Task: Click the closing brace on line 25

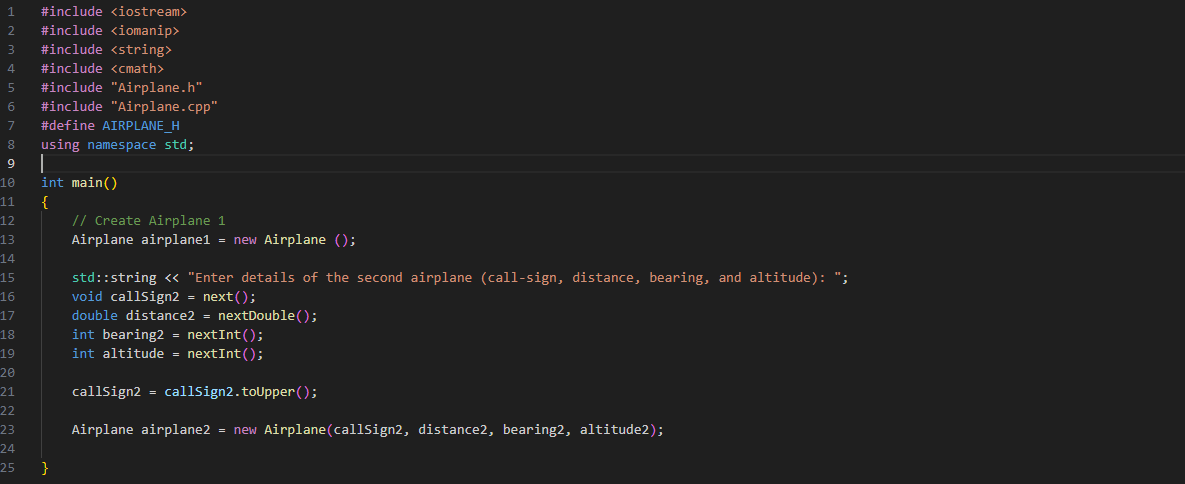Action: point(45,468)
